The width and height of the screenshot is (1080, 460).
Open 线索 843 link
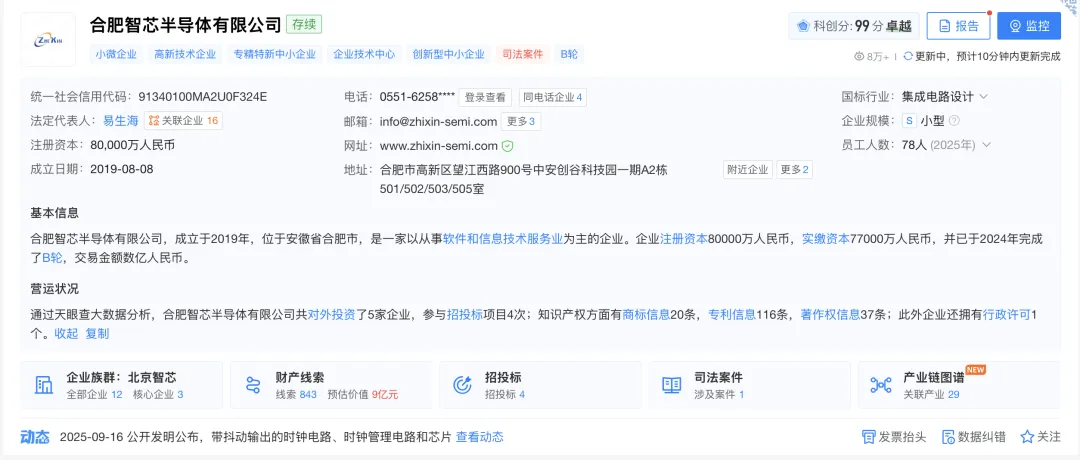coord(296,395)
